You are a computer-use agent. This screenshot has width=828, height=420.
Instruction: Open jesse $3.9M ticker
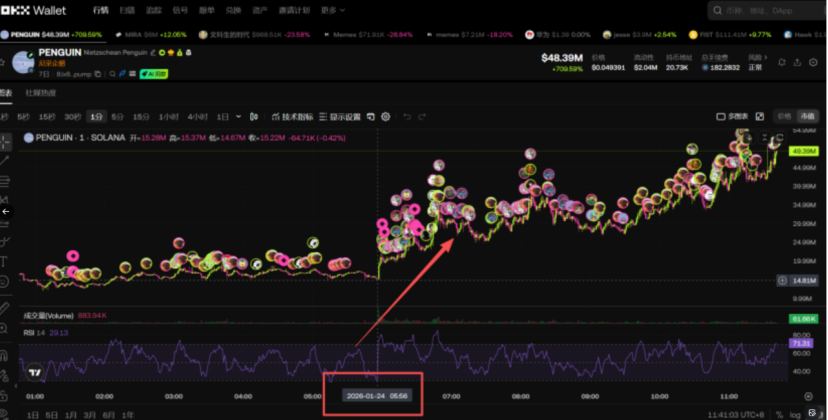639,35
